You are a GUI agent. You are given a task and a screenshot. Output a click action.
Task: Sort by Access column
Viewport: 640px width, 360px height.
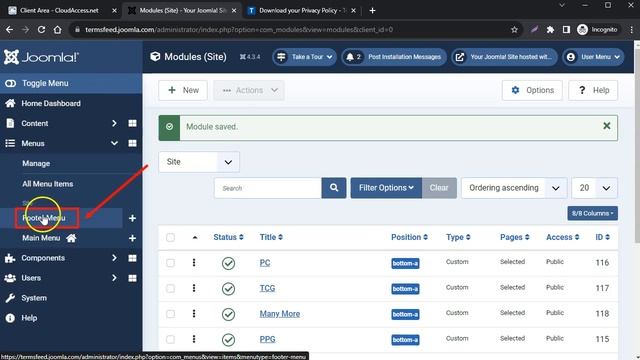tap(562, 237)
